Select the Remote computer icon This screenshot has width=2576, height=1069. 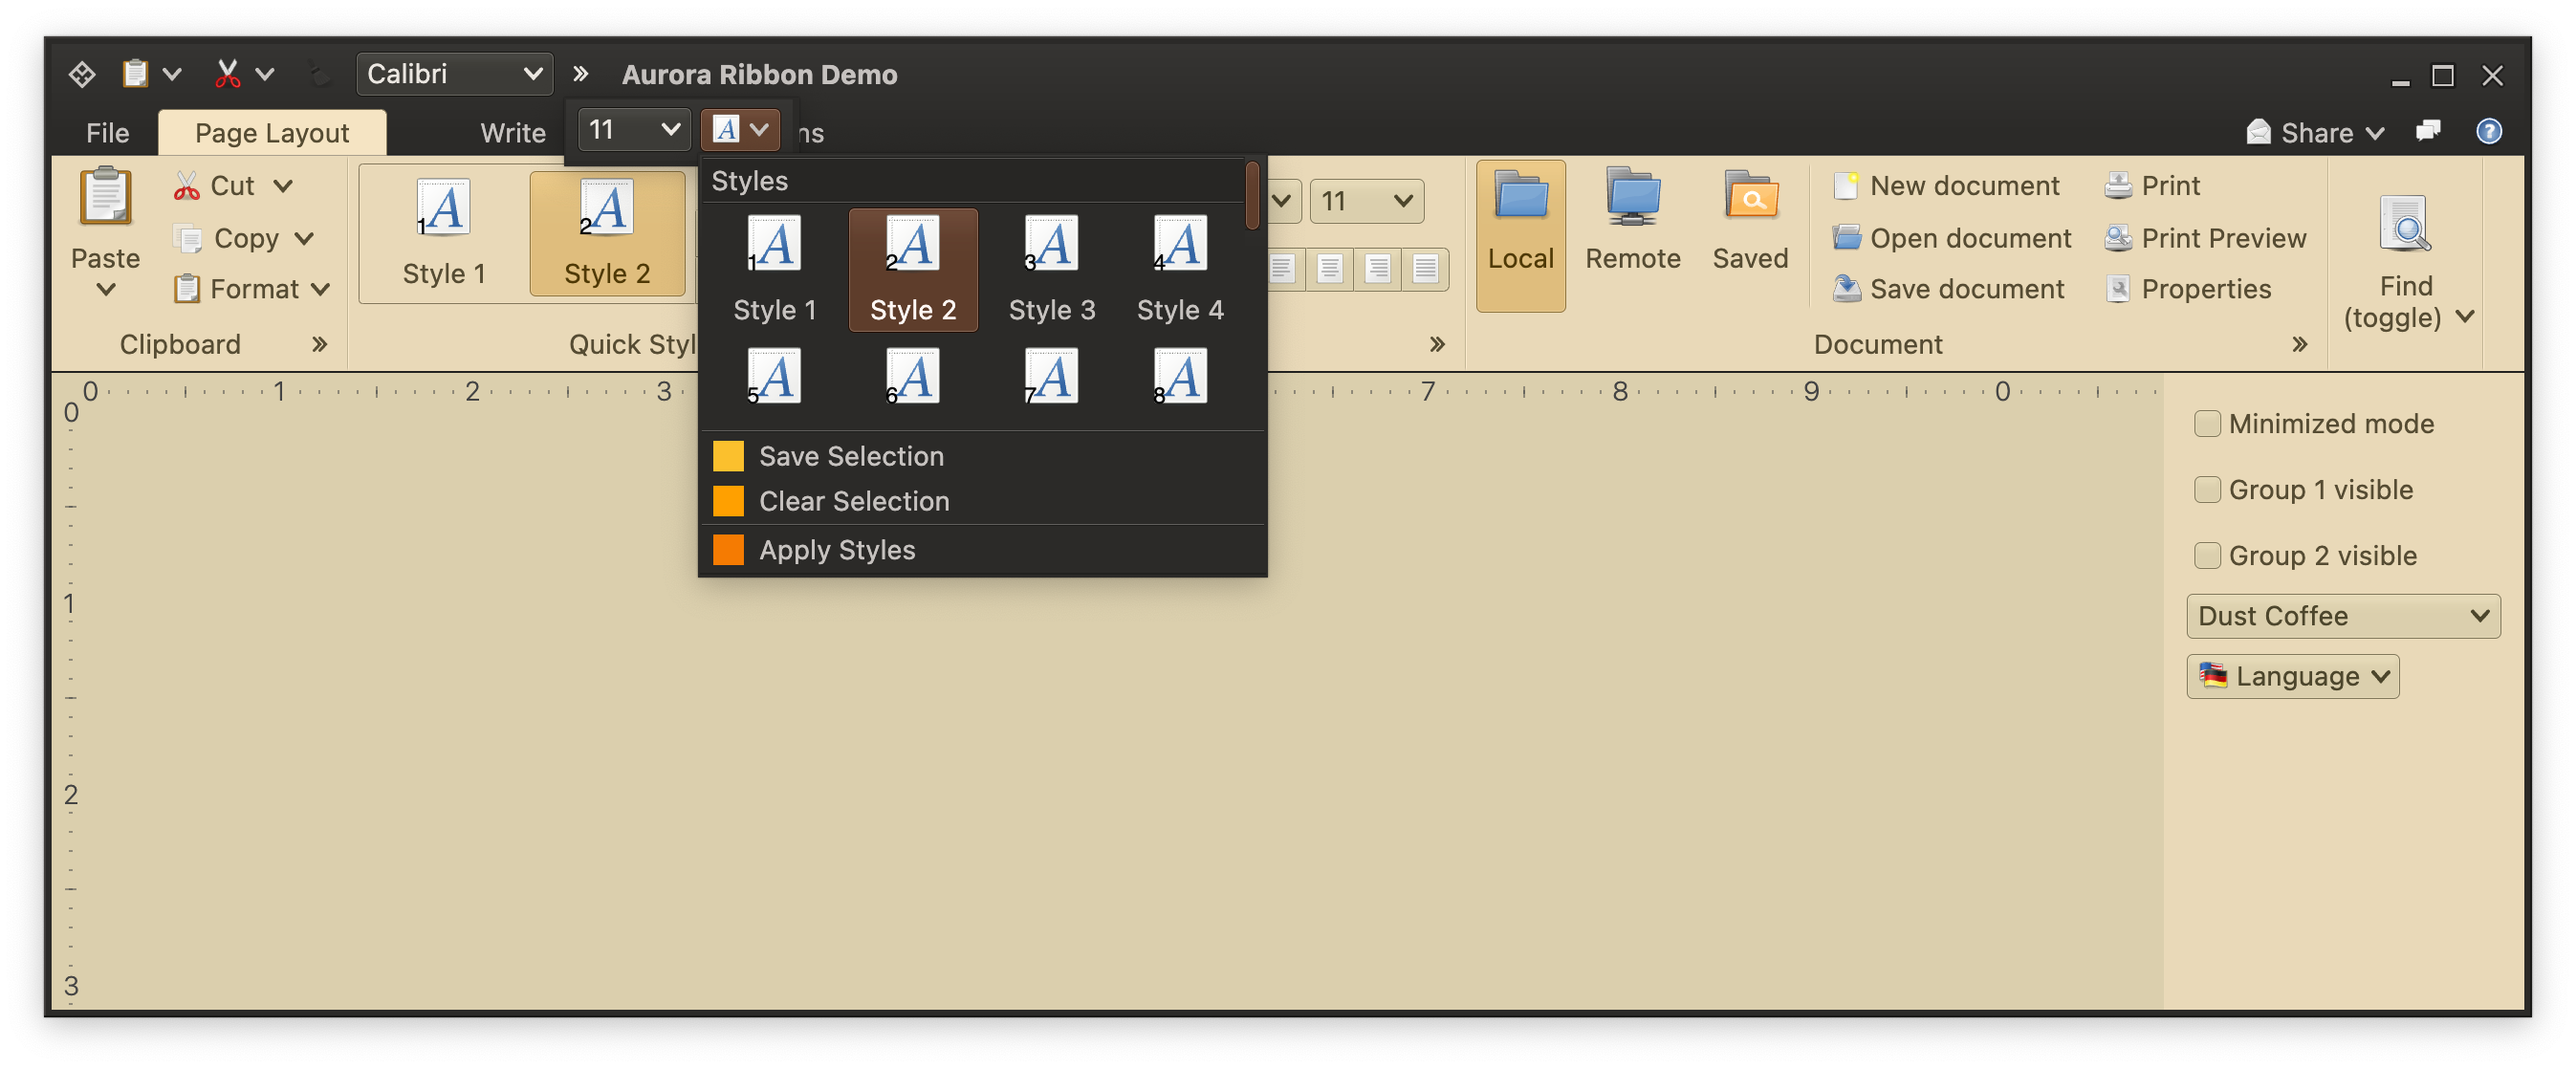1632,196
